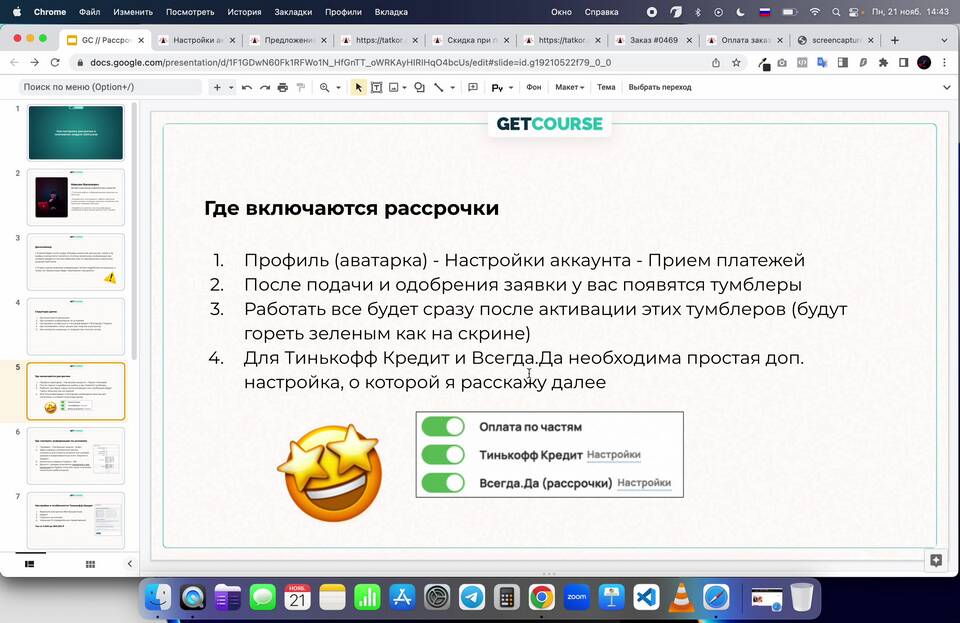Open Keynote from the Dock
960x623 pixels.
612,597
